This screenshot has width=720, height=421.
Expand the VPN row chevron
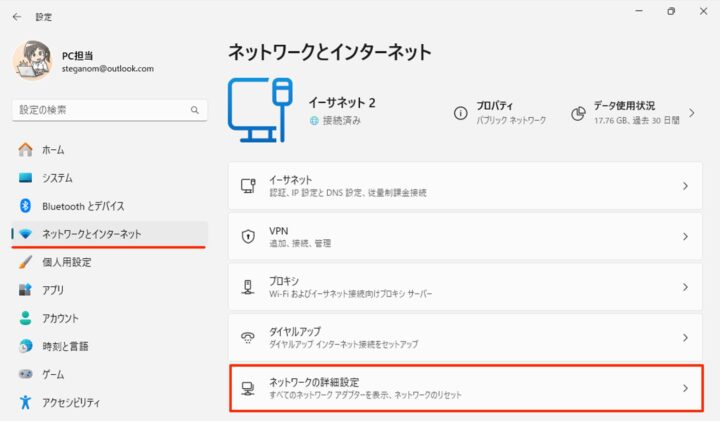(685, 236)
